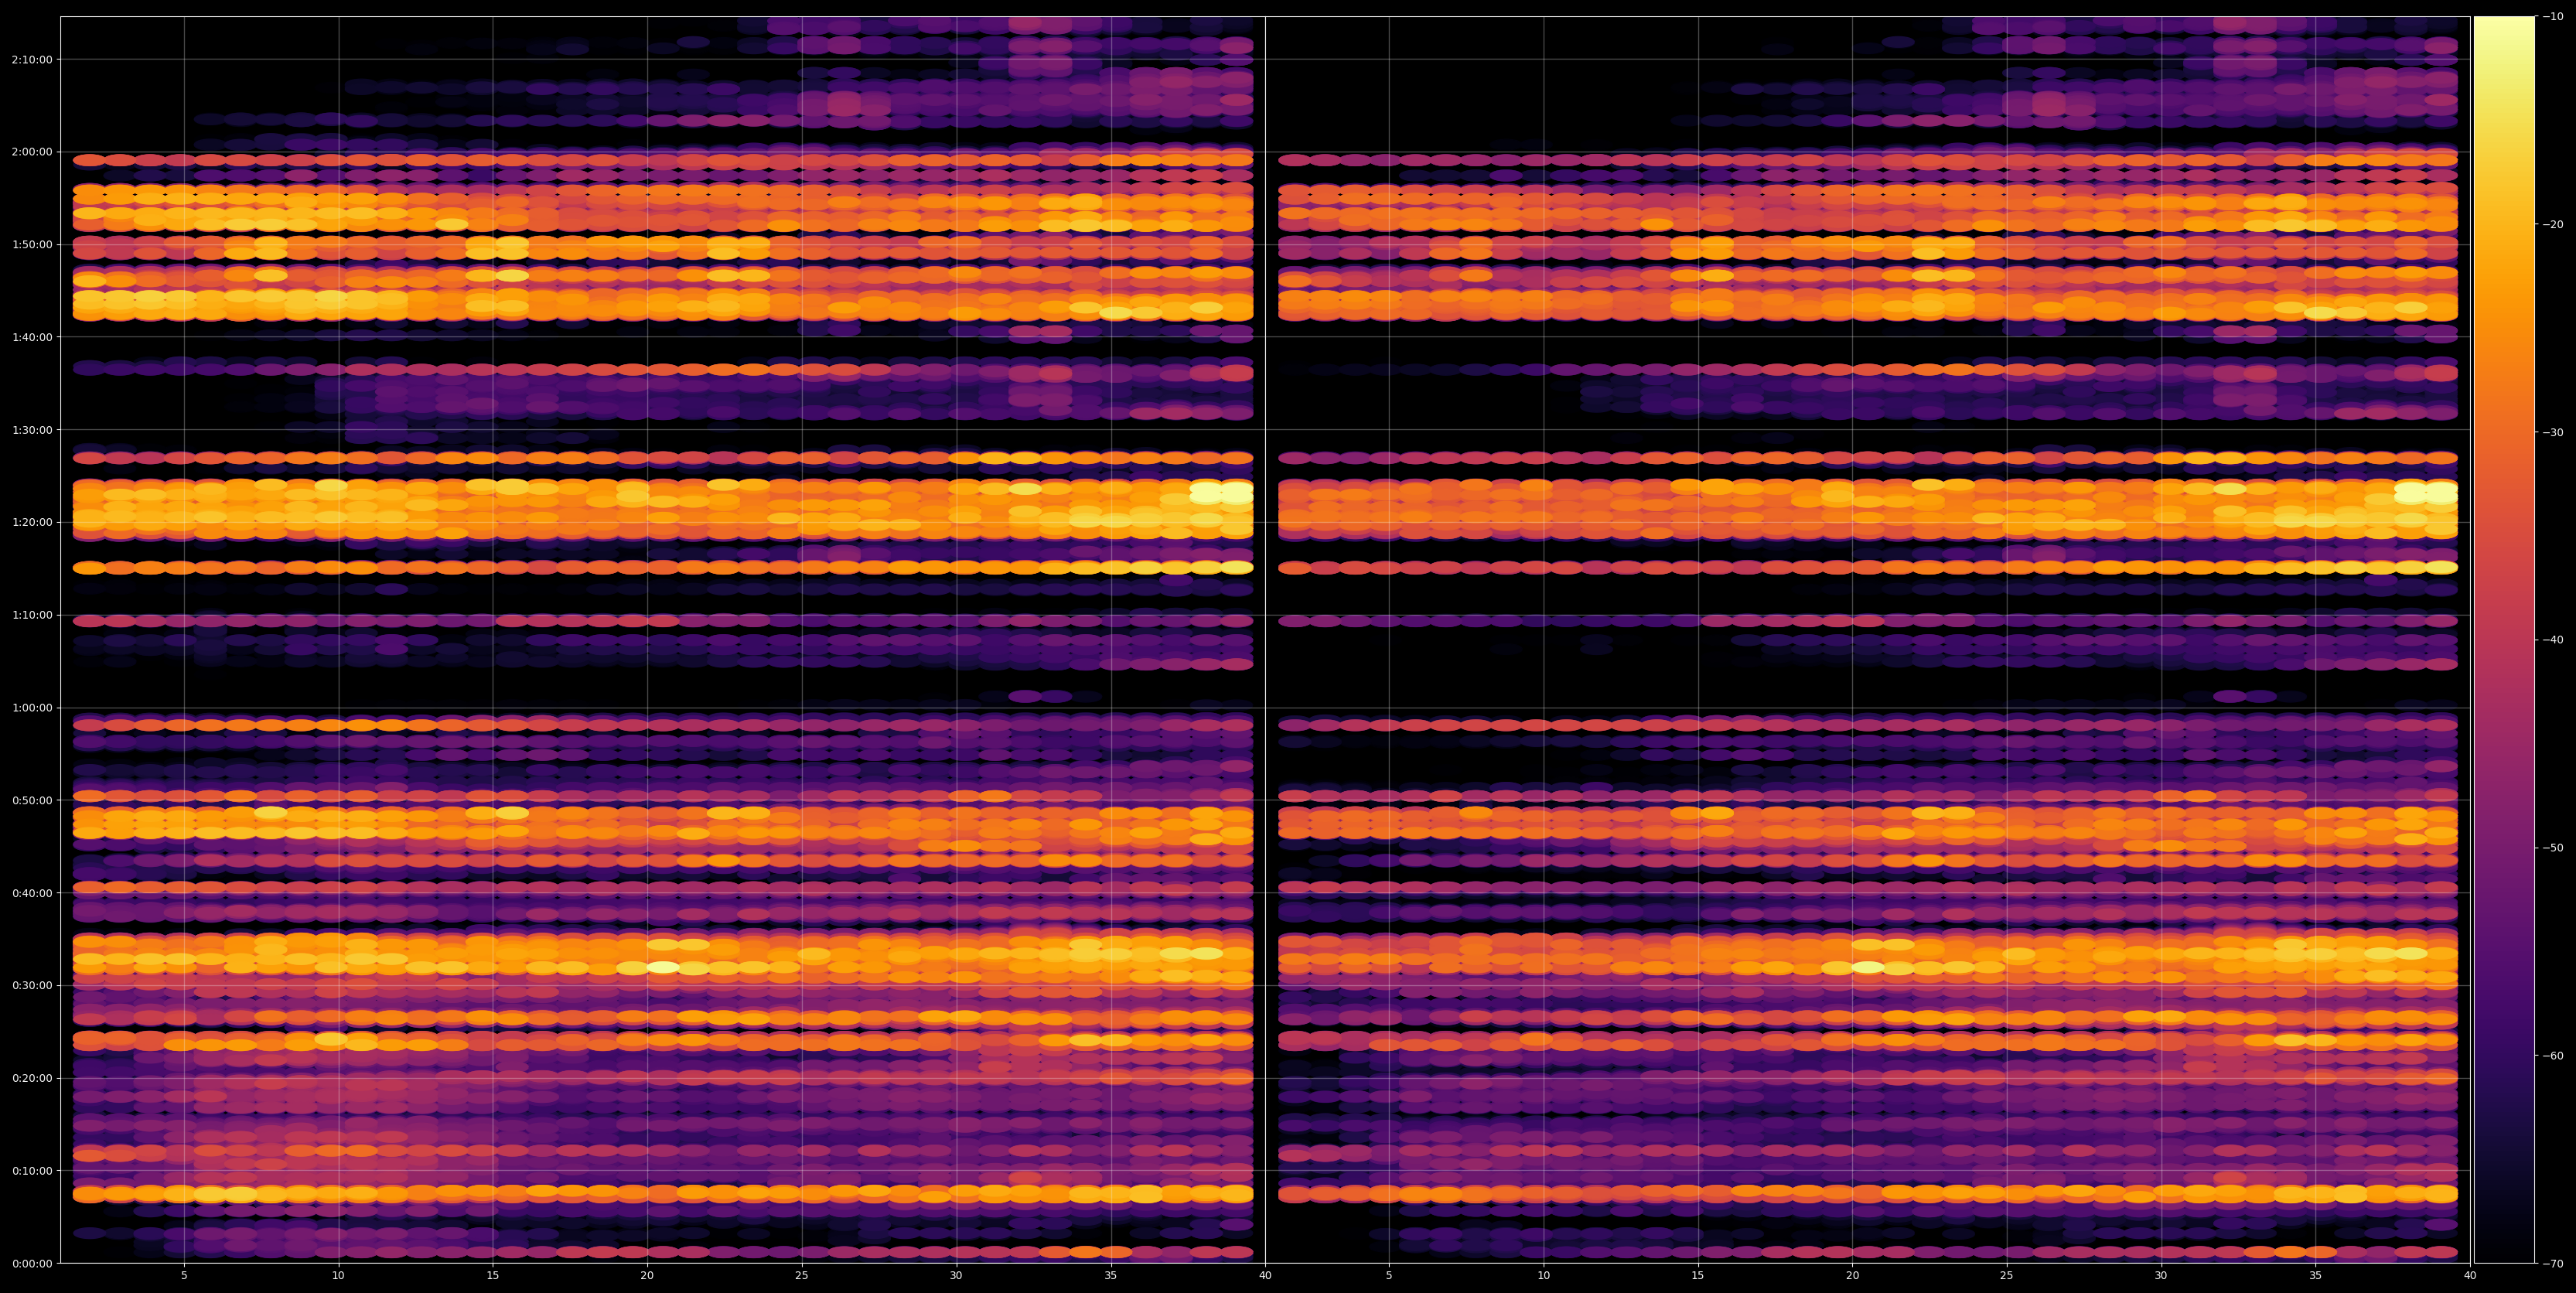Click the −10 colorbar tick label
The height and width of the screenshot is (1293, 2576).
pos(2553,17)
